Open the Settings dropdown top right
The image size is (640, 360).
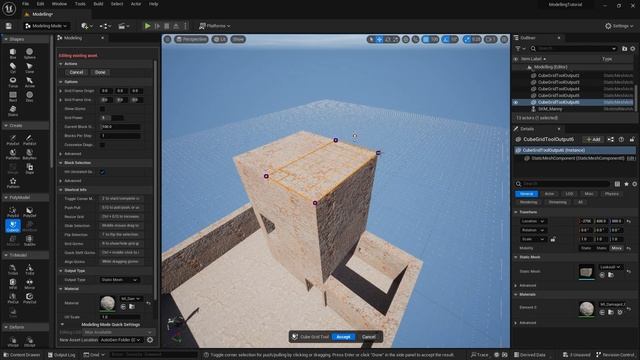619,26
